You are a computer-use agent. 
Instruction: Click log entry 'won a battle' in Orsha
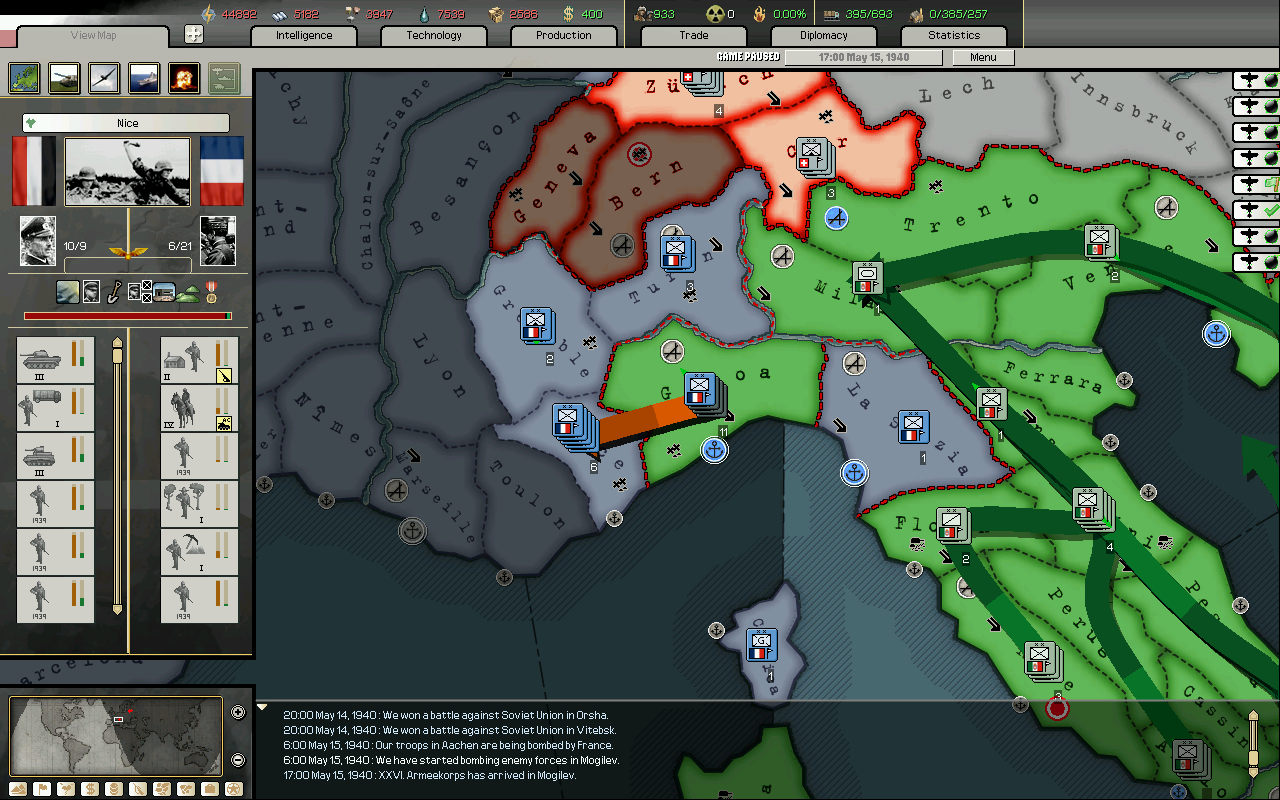coord(444,715)
